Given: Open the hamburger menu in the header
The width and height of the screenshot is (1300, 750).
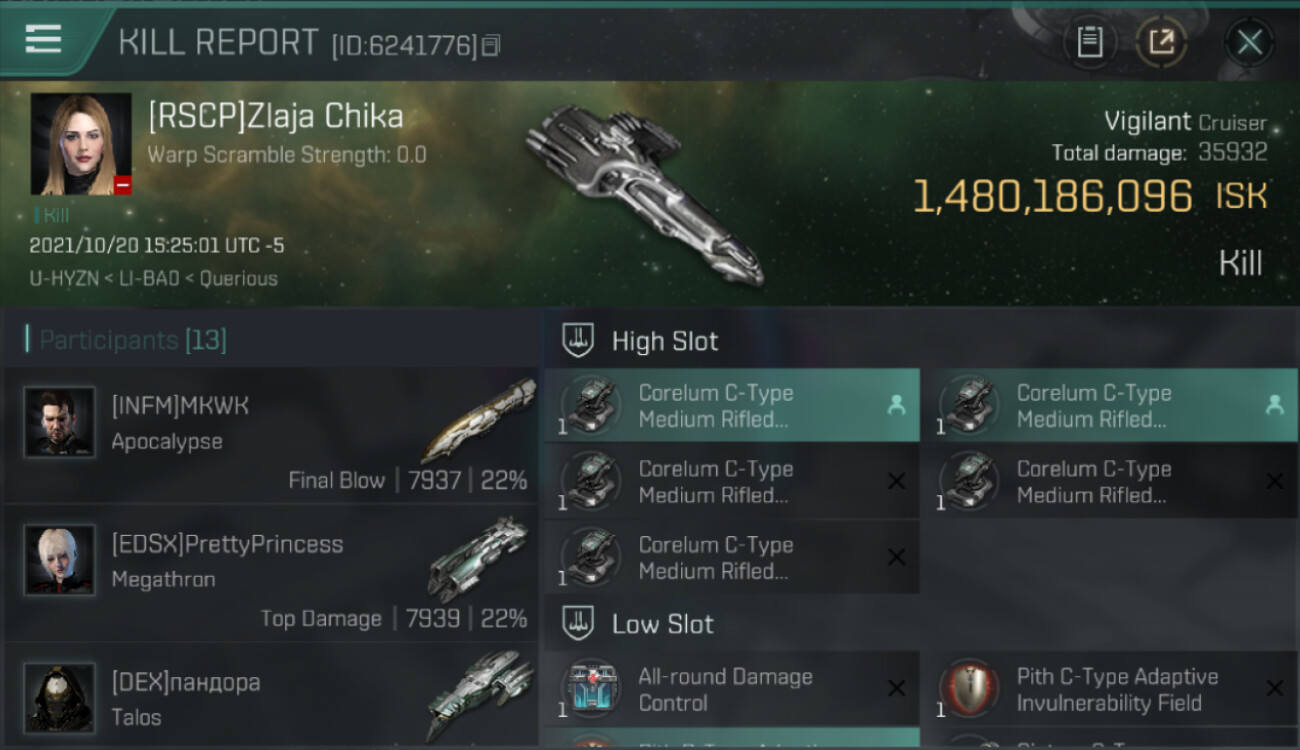Looking at the screenshot, I should tap(43, 39).
